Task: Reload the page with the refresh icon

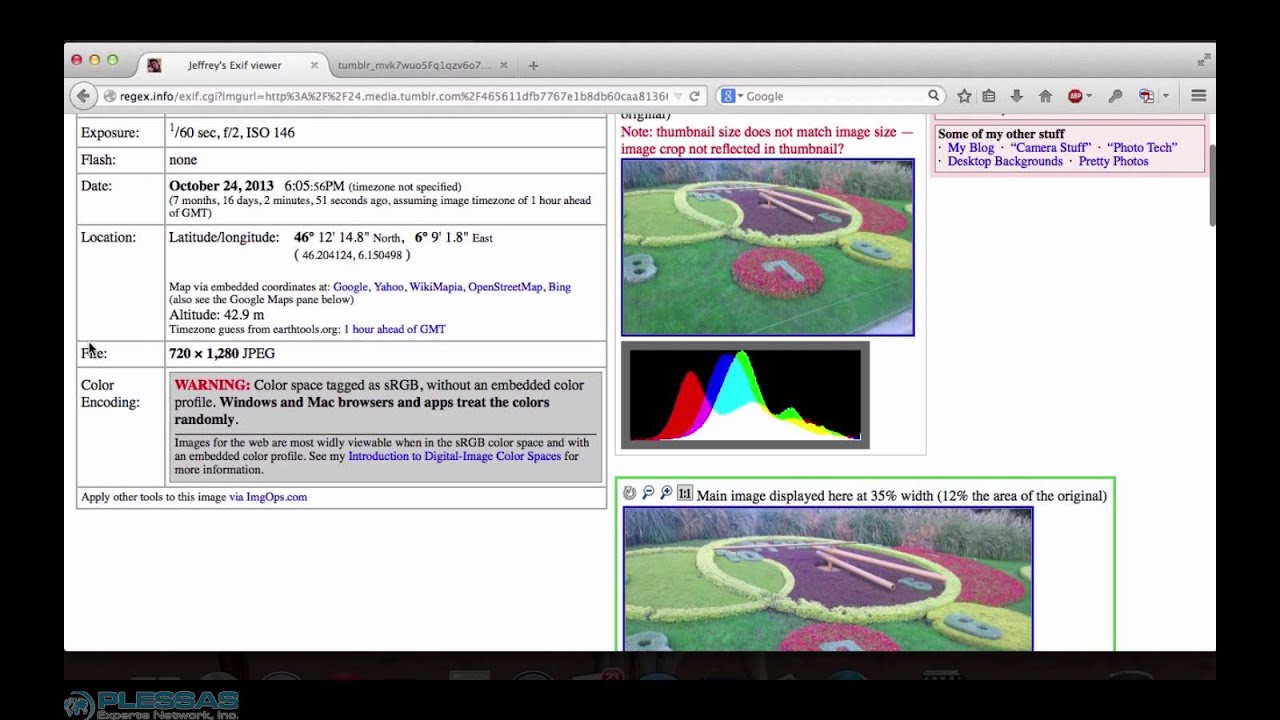Action: (694, 96)
